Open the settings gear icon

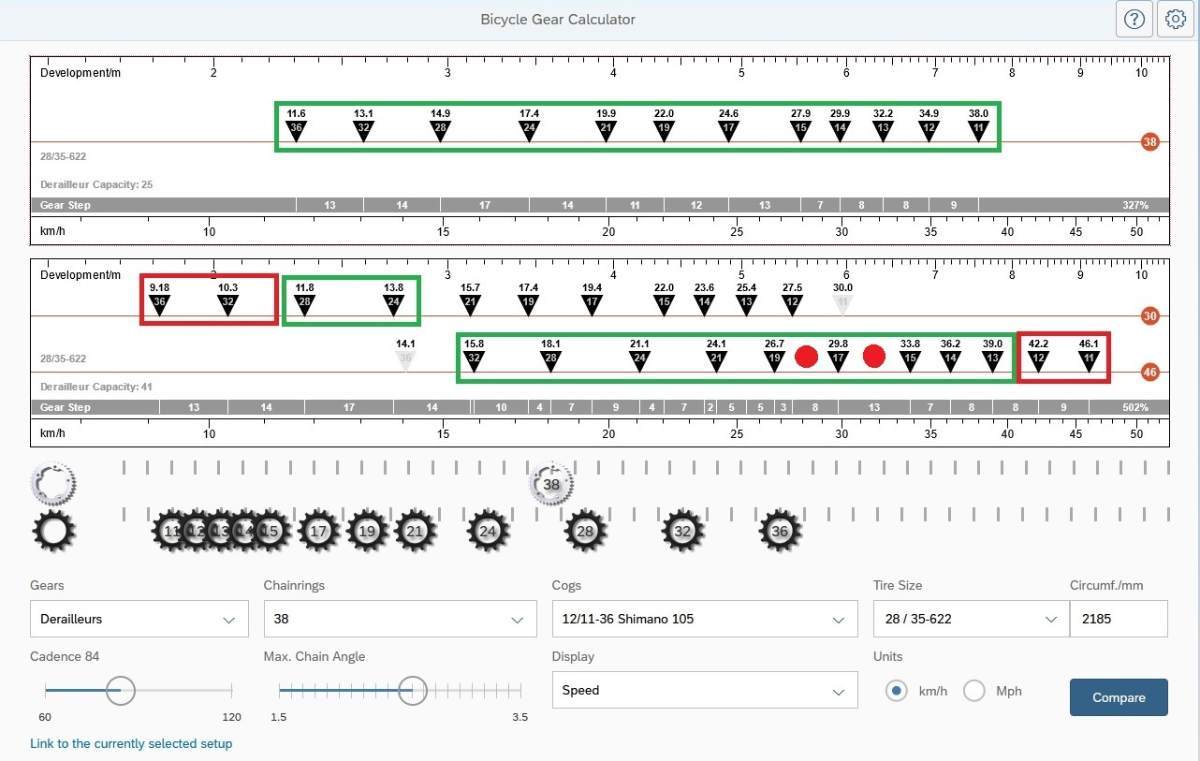pyautogui.click(x=1176, y=19)
